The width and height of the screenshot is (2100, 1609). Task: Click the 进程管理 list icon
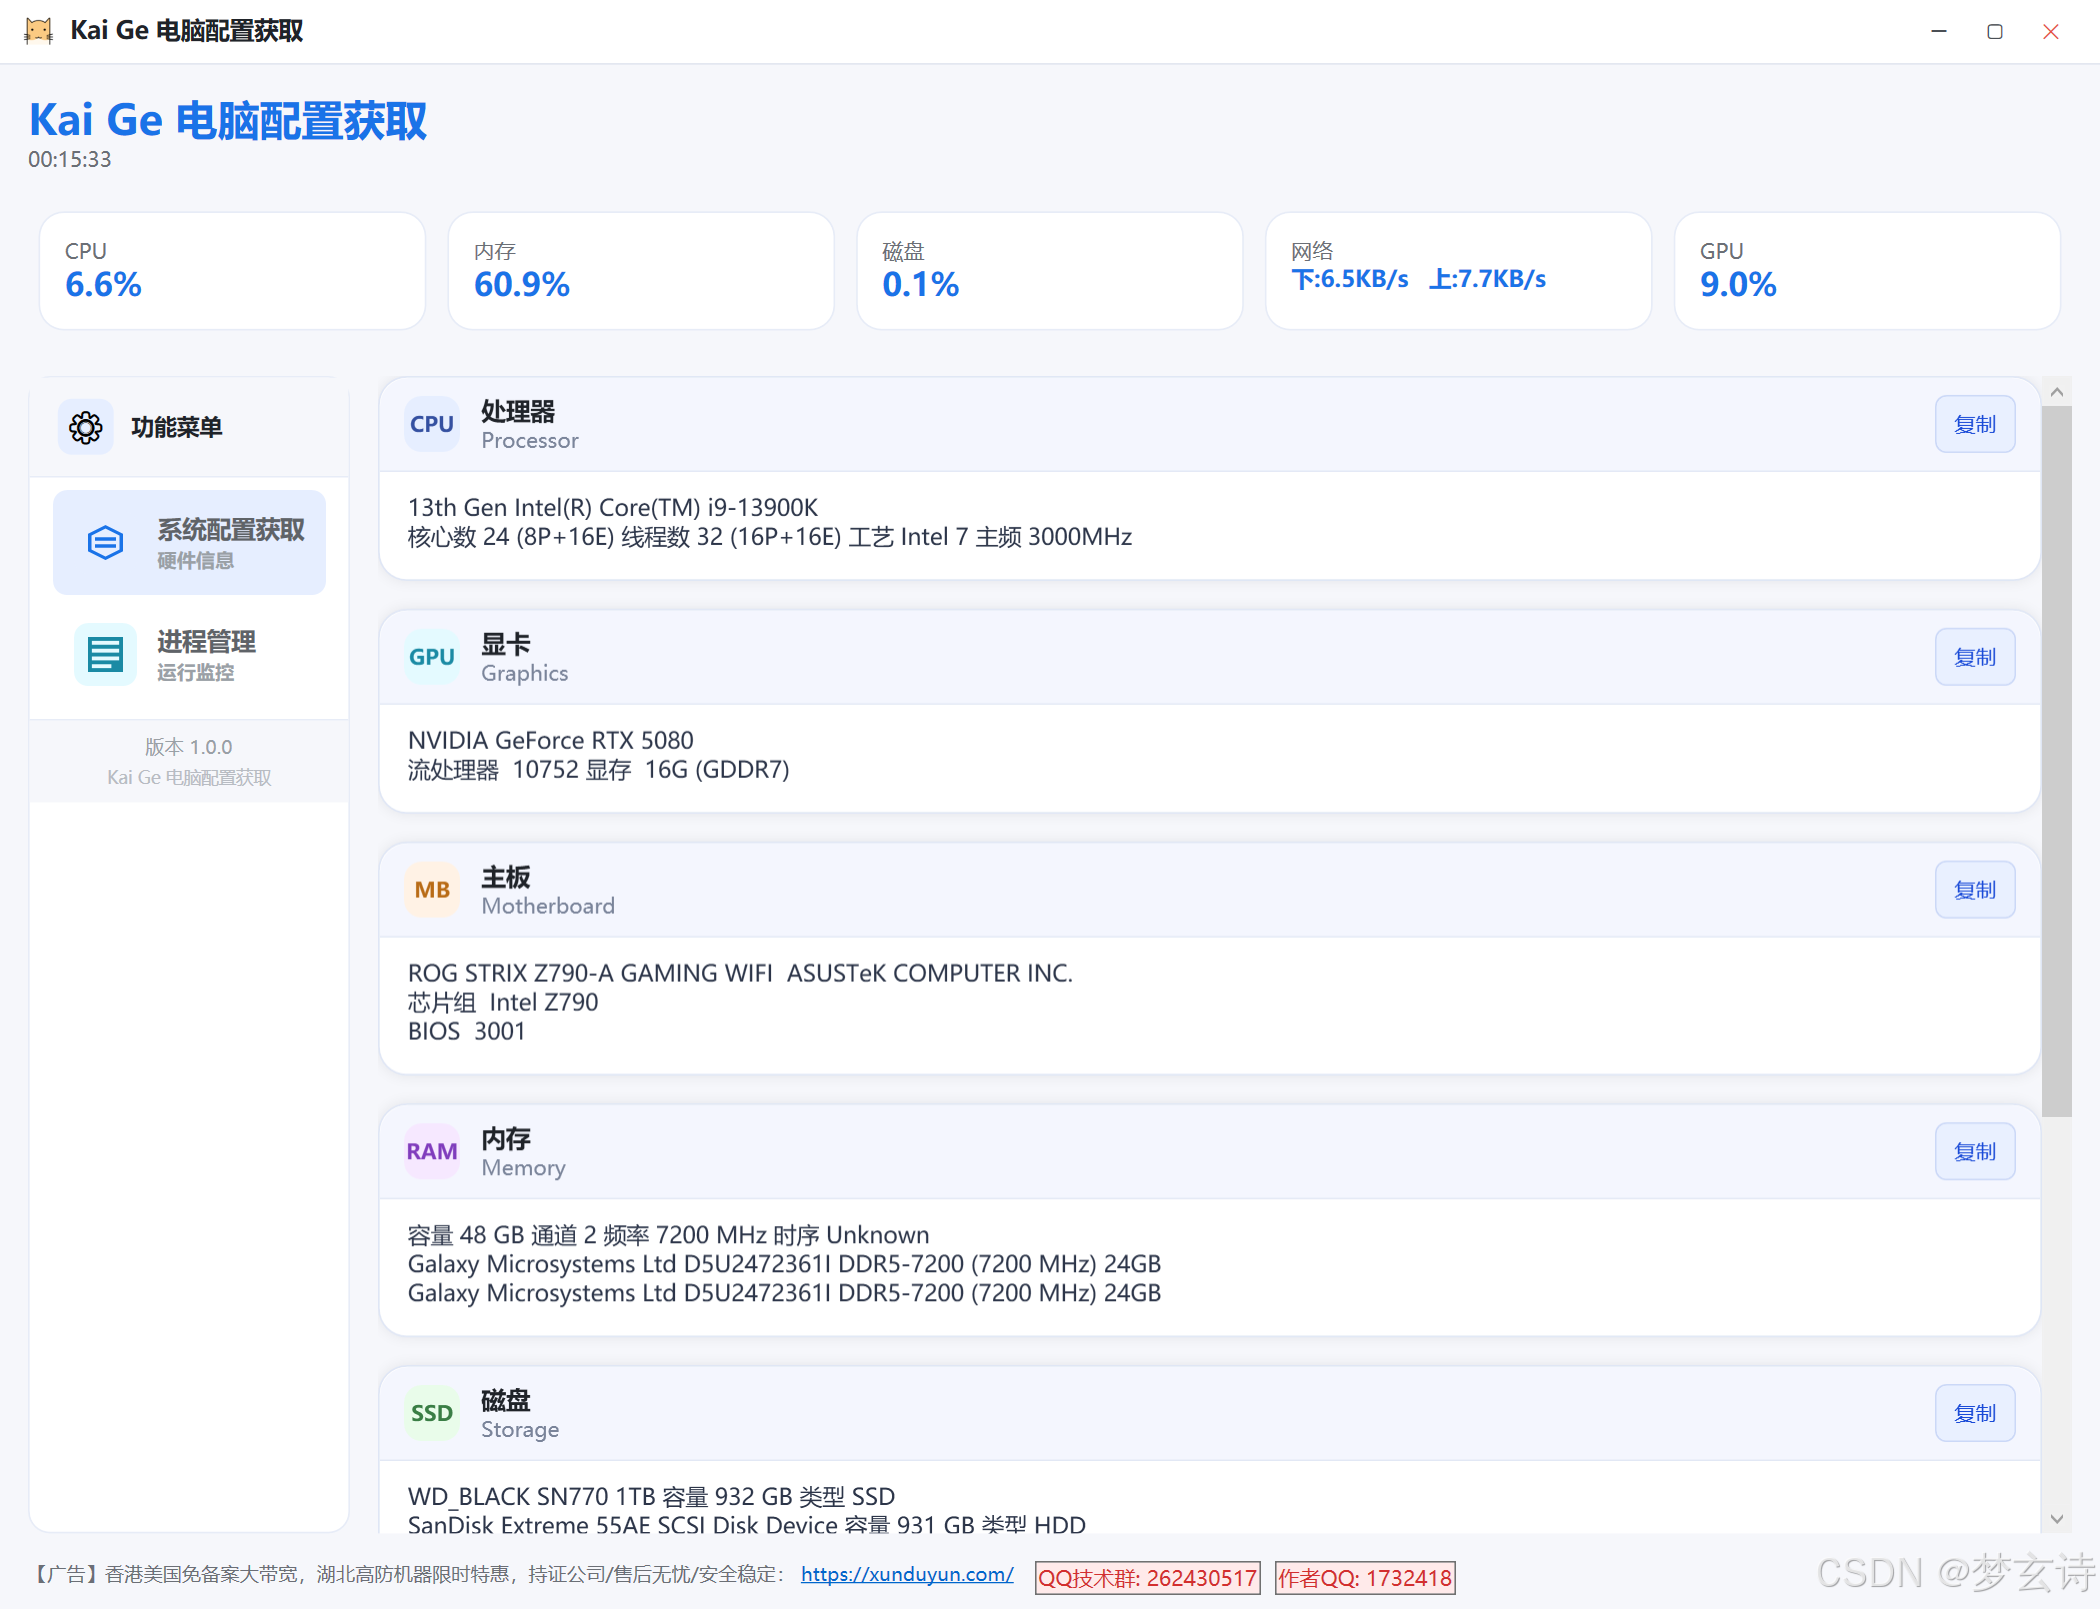click(x=105, y=655)
